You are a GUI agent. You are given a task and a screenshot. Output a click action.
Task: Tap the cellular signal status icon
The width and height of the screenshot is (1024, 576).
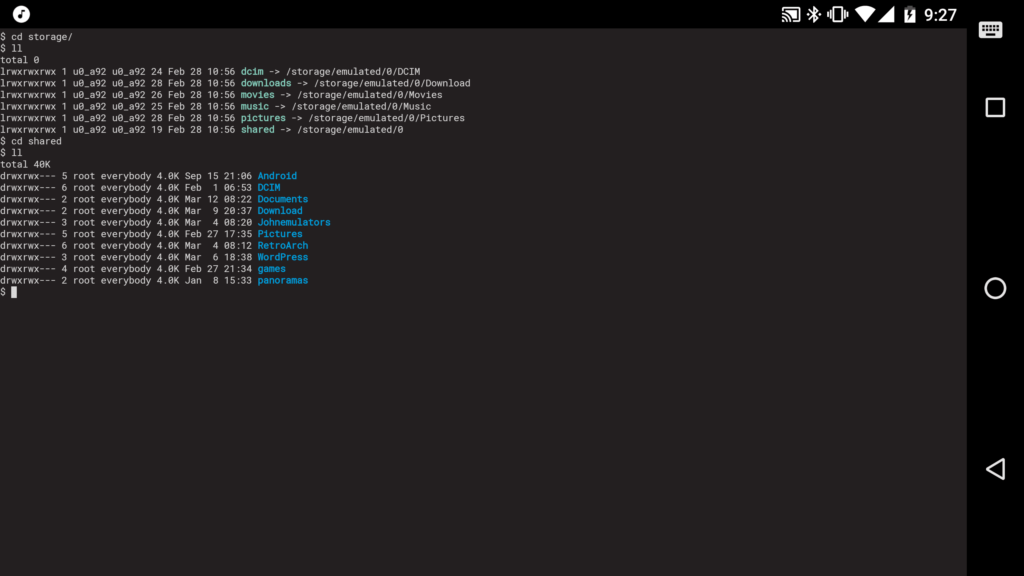(886, 14)
